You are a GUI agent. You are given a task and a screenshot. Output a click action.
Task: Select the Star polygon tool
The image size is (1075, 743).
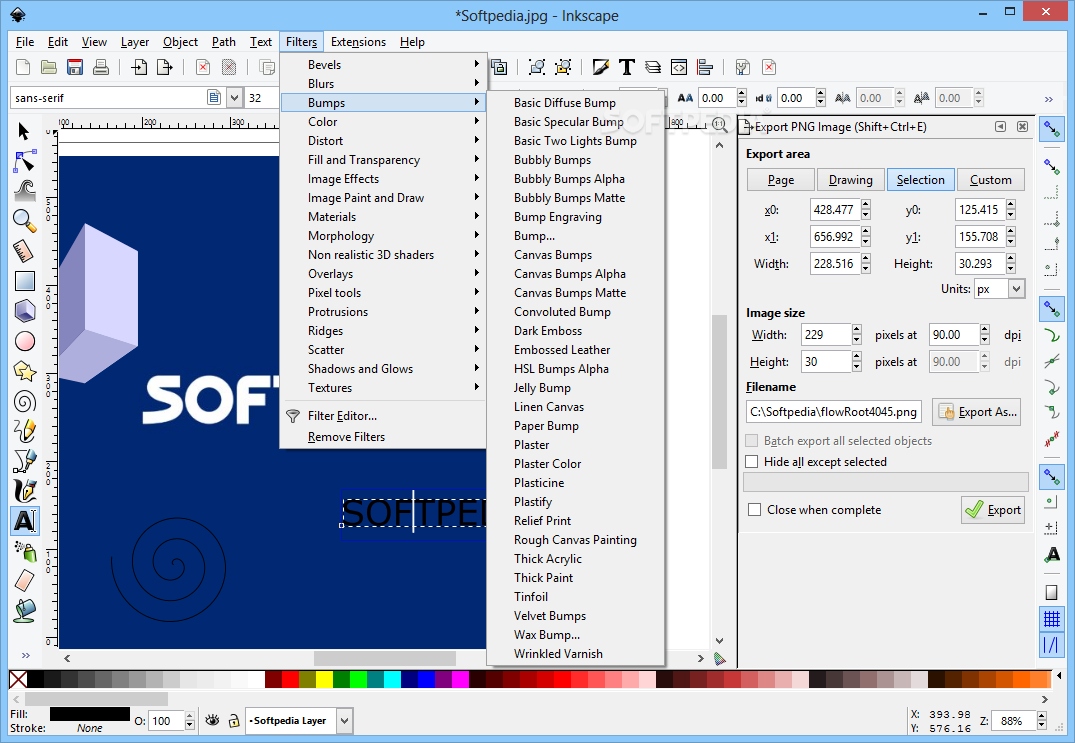click(24, 372)
